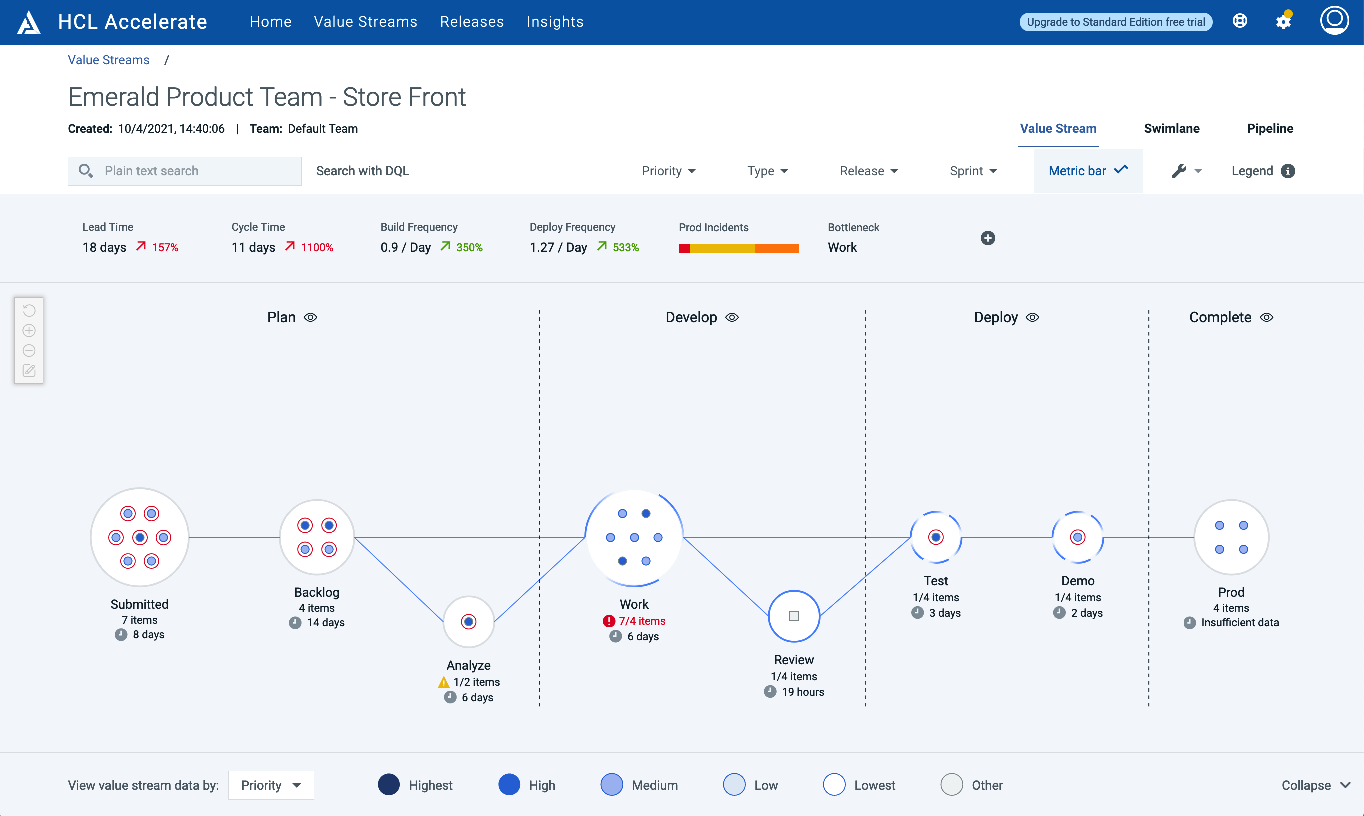1364x816 pixels.
Task: Select the Work stage circle
Action: [x=634, y=538]
